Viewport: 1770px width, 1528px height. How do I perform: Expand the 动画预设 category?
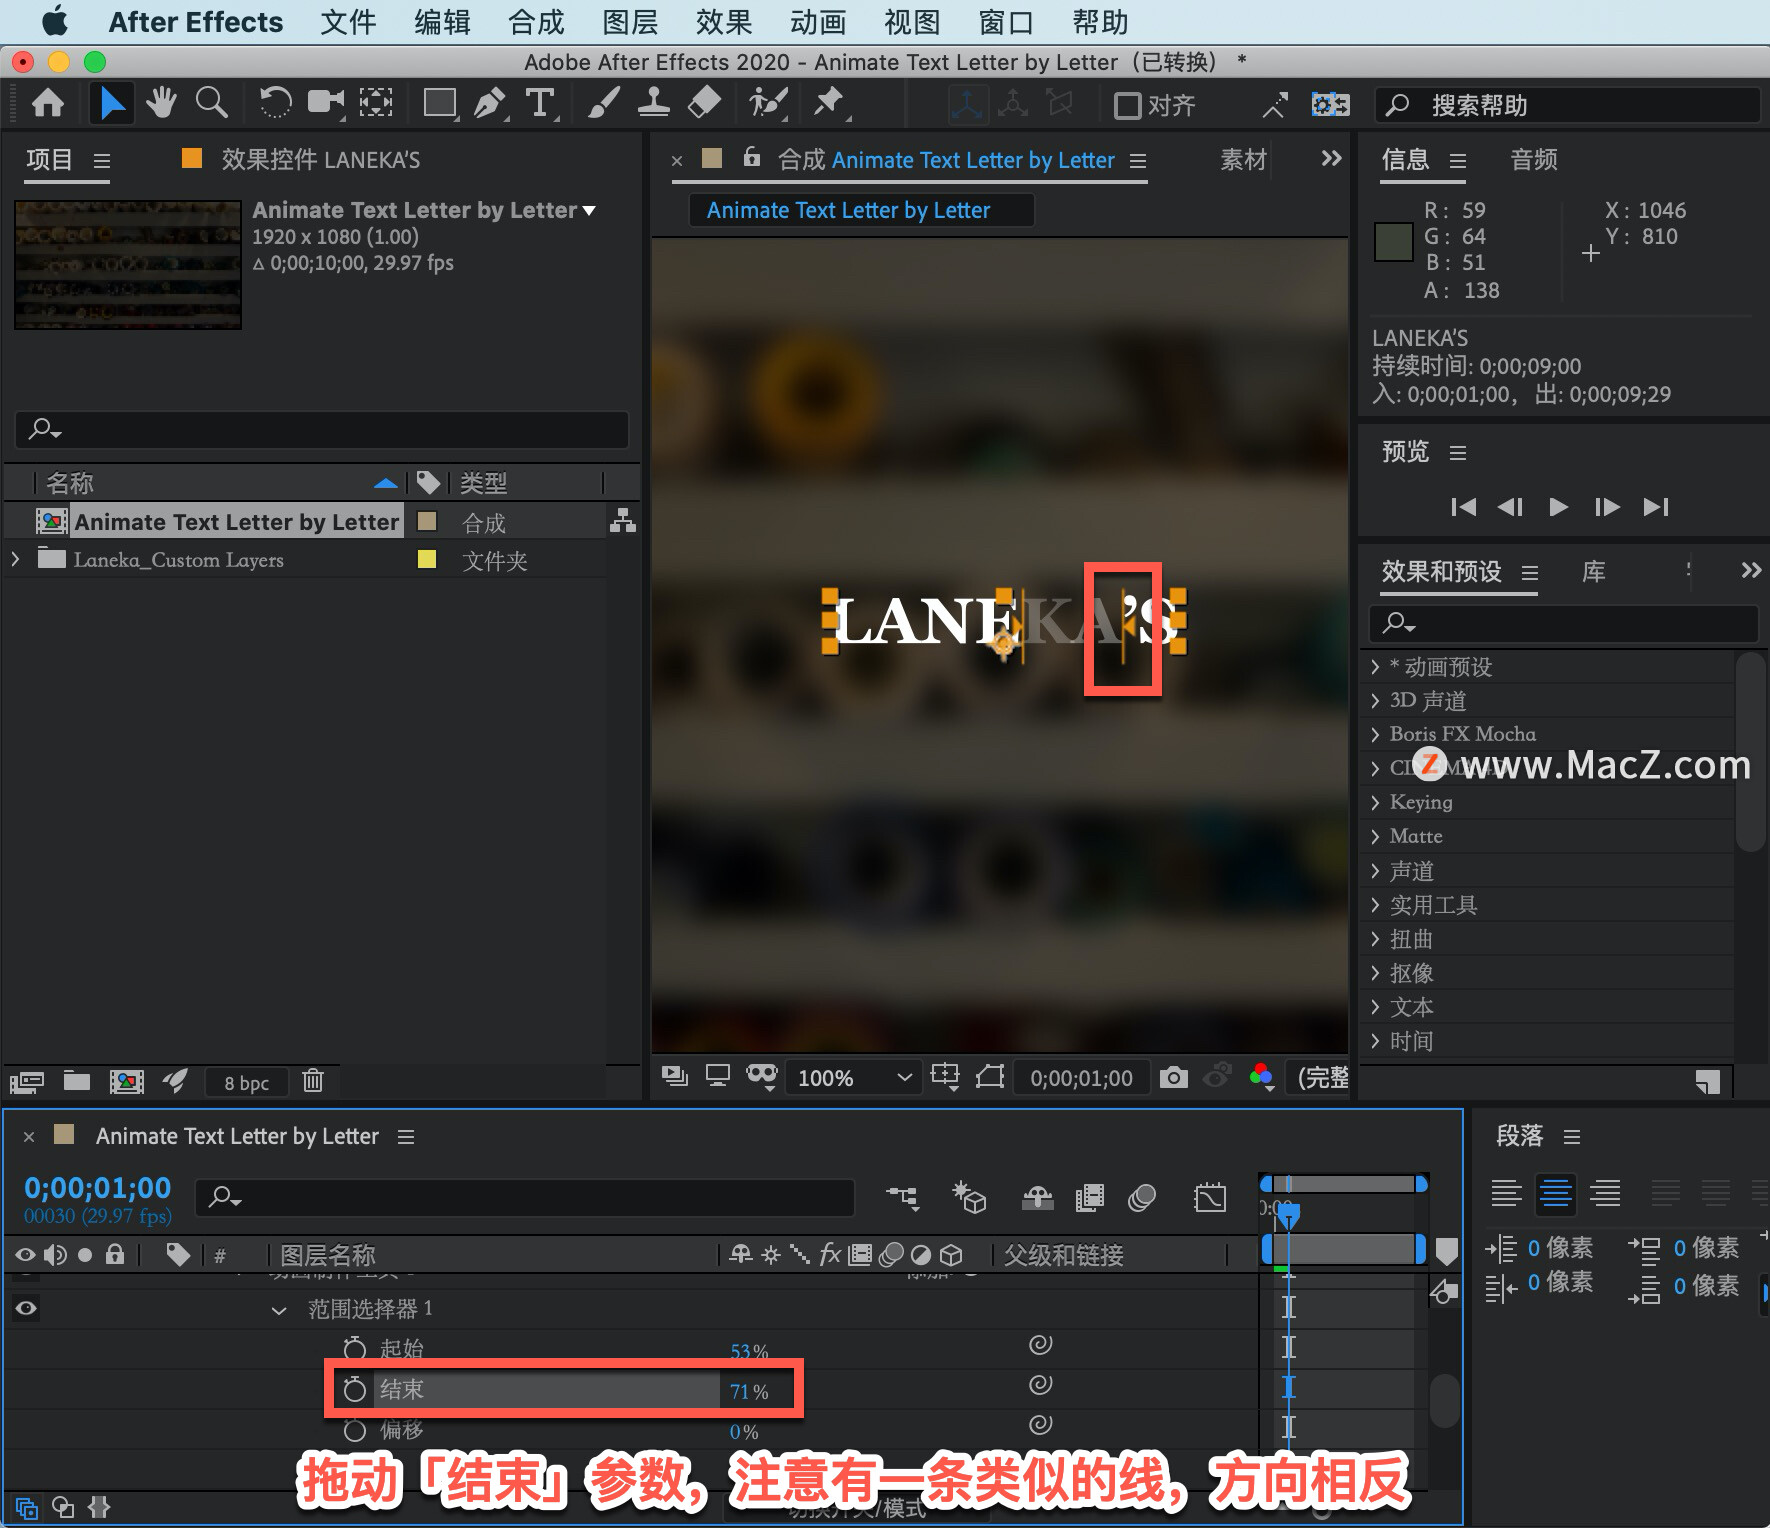pyautogui.click(x=1375, y=667)
